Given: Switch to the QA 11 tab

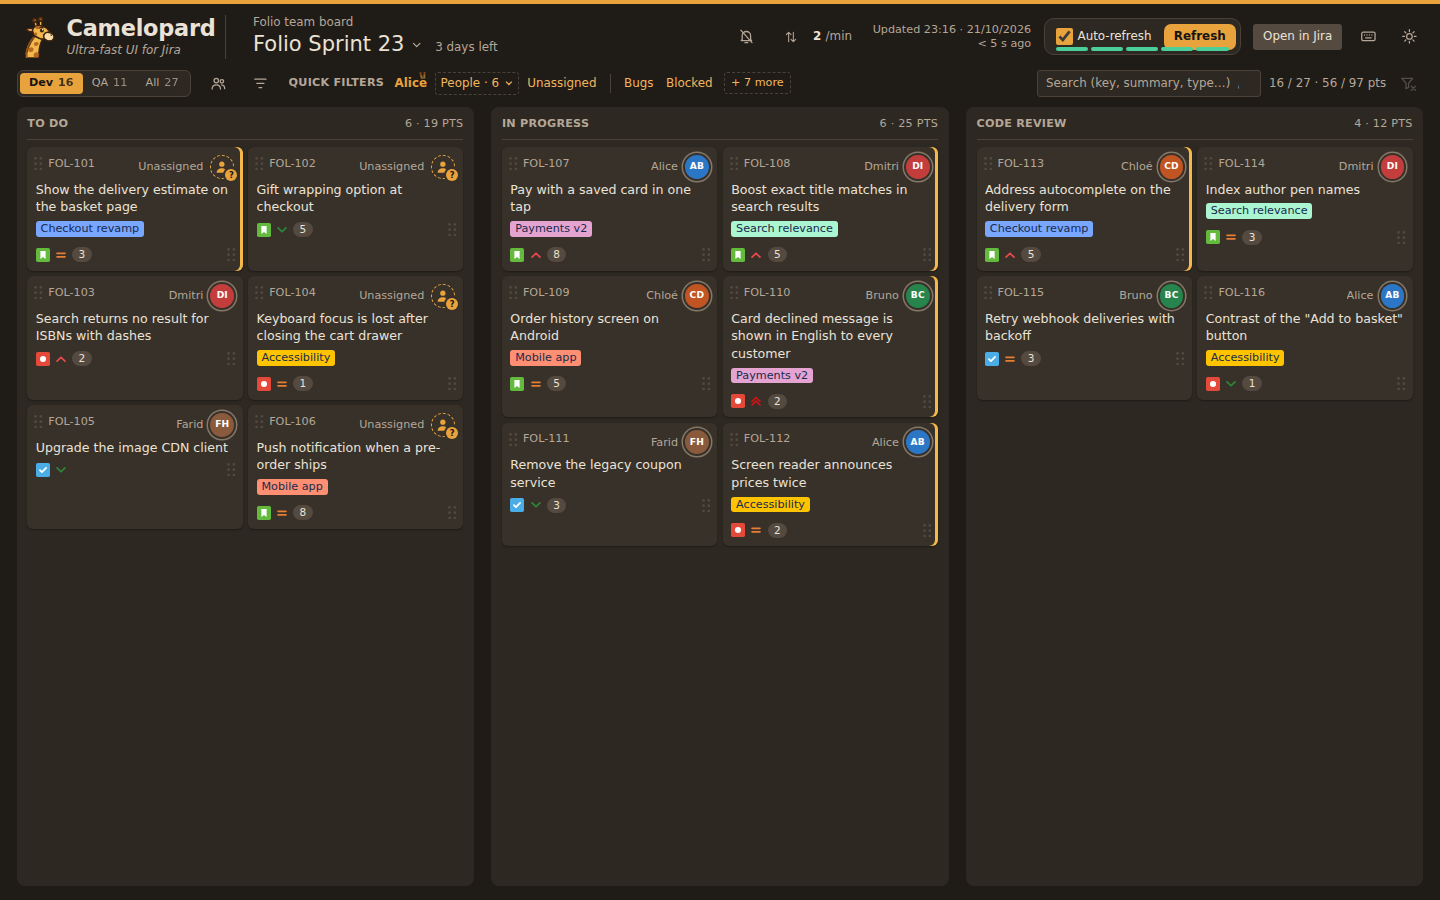Looking at the screenshot, I should (x=110, y=83).
